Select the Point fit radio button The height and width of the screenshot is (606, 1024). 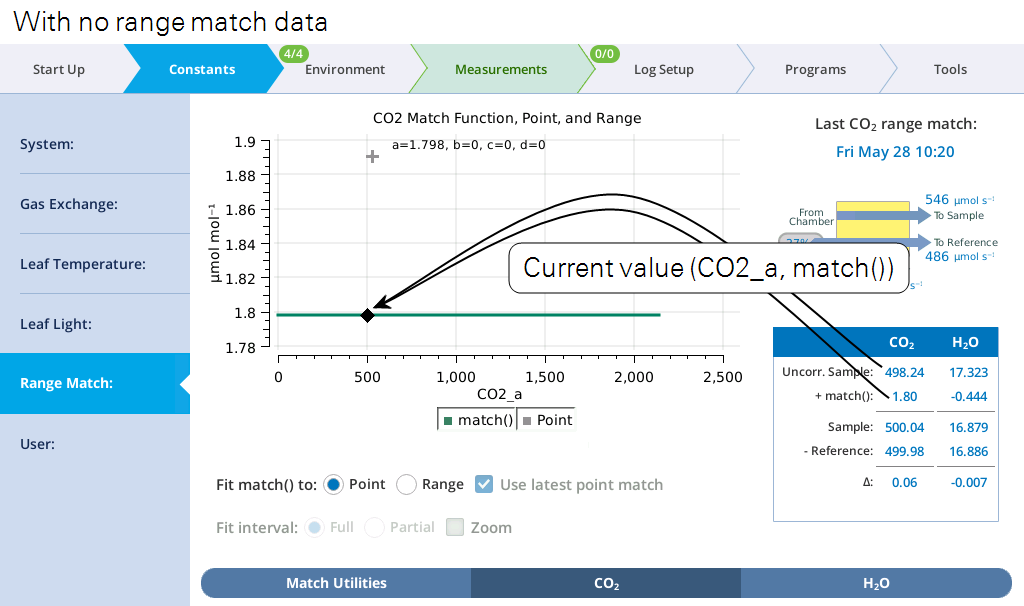click(x=333, y=485)
